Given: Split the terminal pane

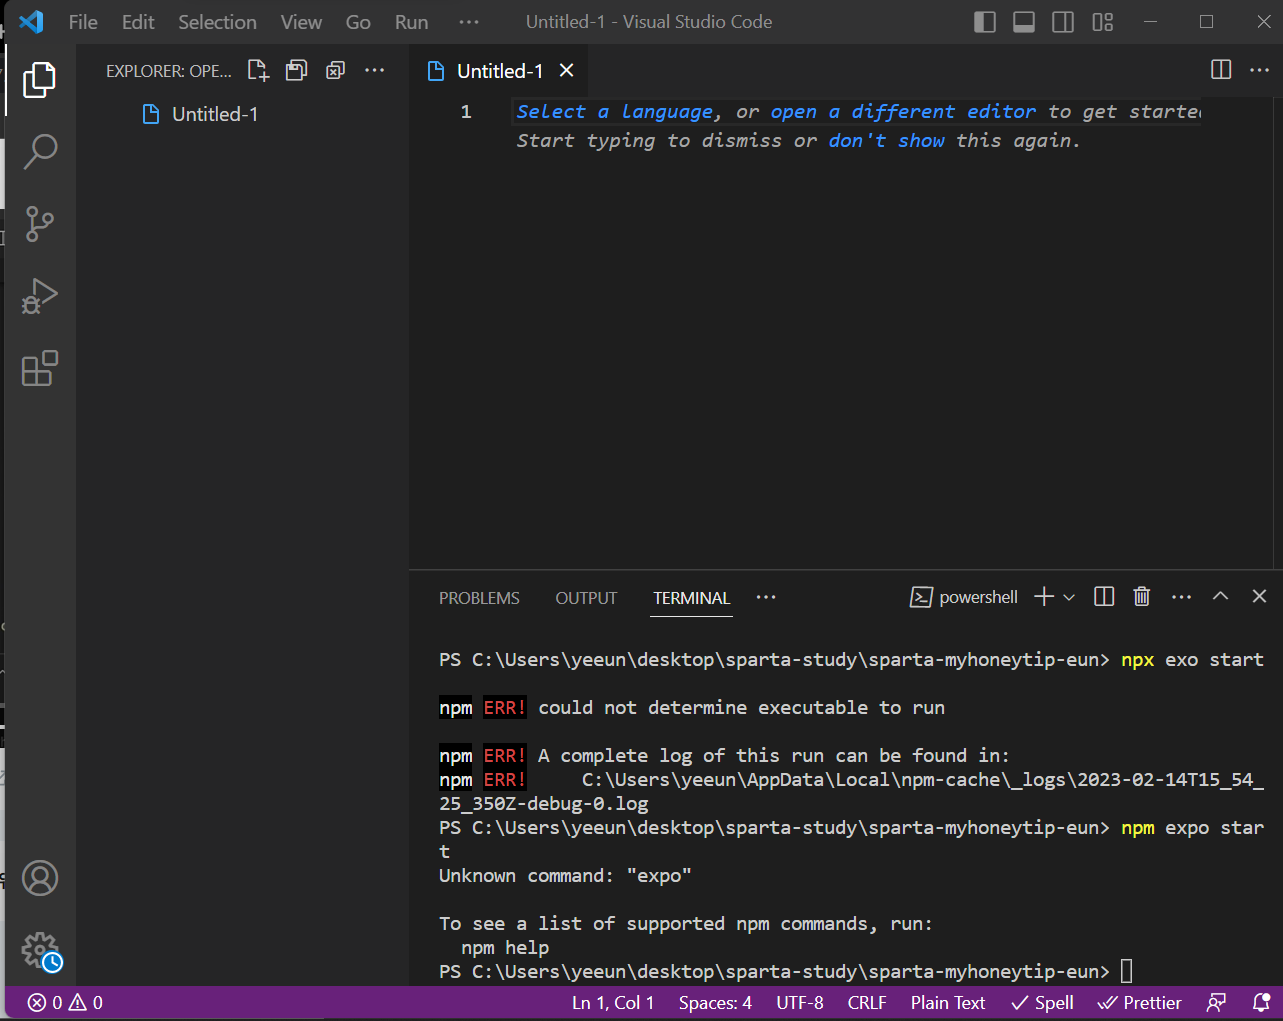Looking at the screenshot, I should 1104,597.
